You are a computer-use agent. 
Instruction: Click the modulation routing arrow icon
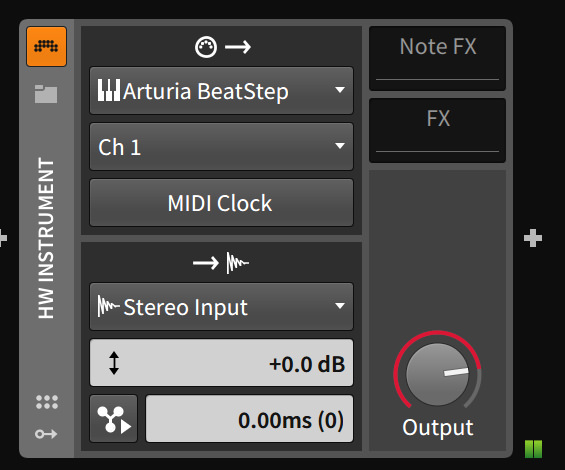point(46,434)
